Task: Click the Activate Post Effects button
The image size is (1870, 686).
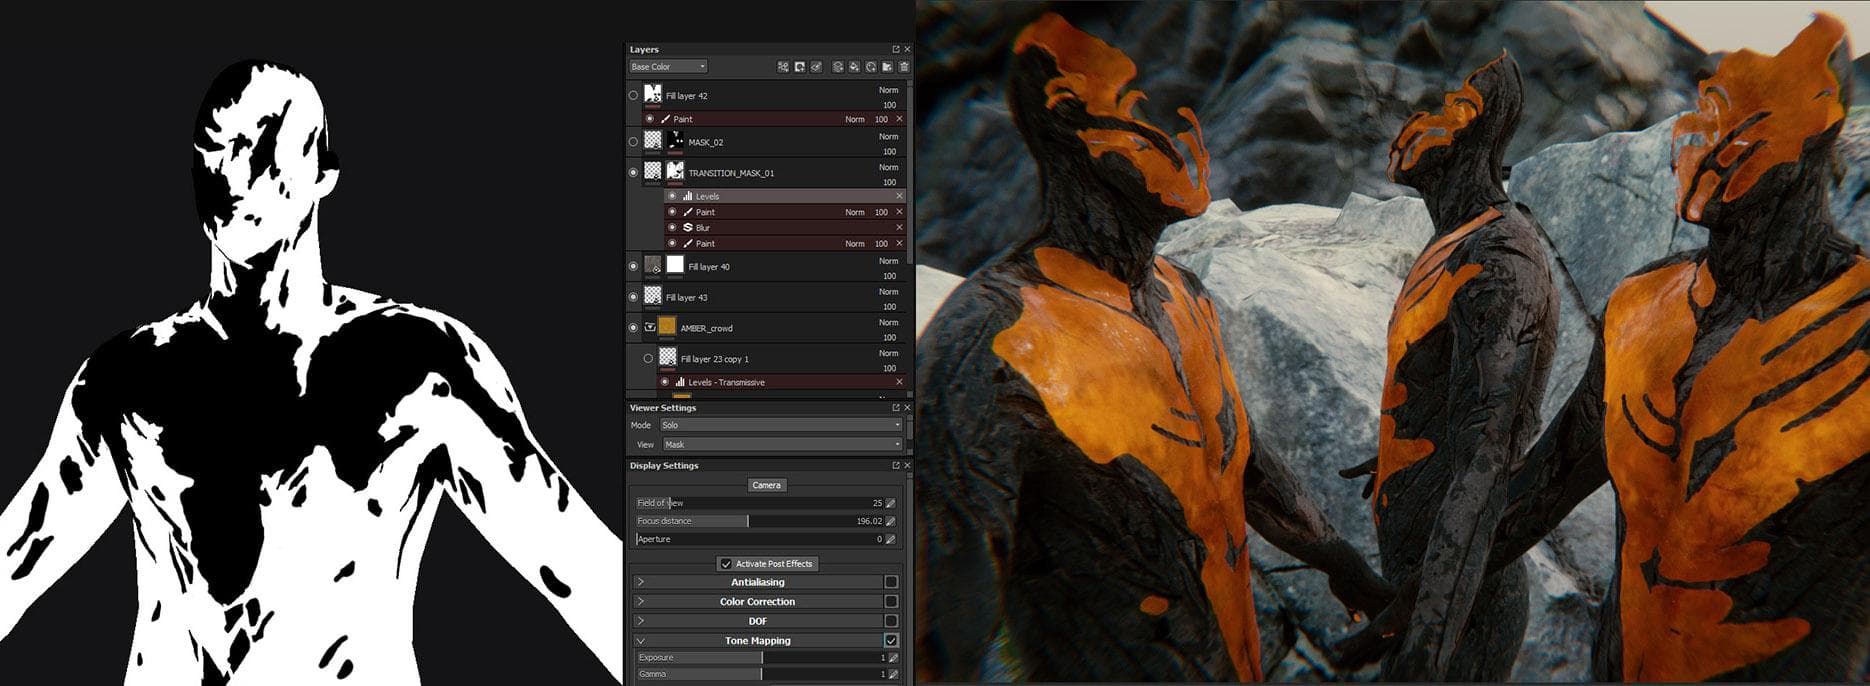Action: tap(767, 564)
